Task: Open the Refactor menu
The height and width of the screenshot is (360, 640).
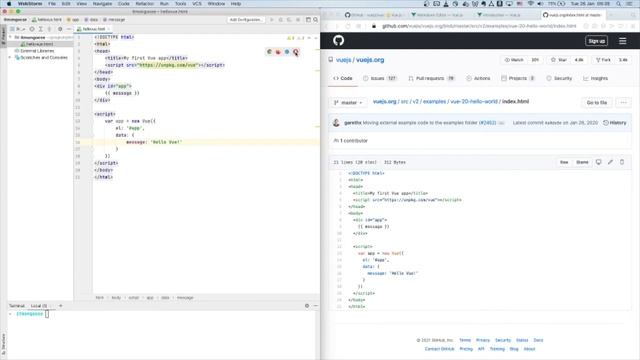Action: (x=144, y=4)
